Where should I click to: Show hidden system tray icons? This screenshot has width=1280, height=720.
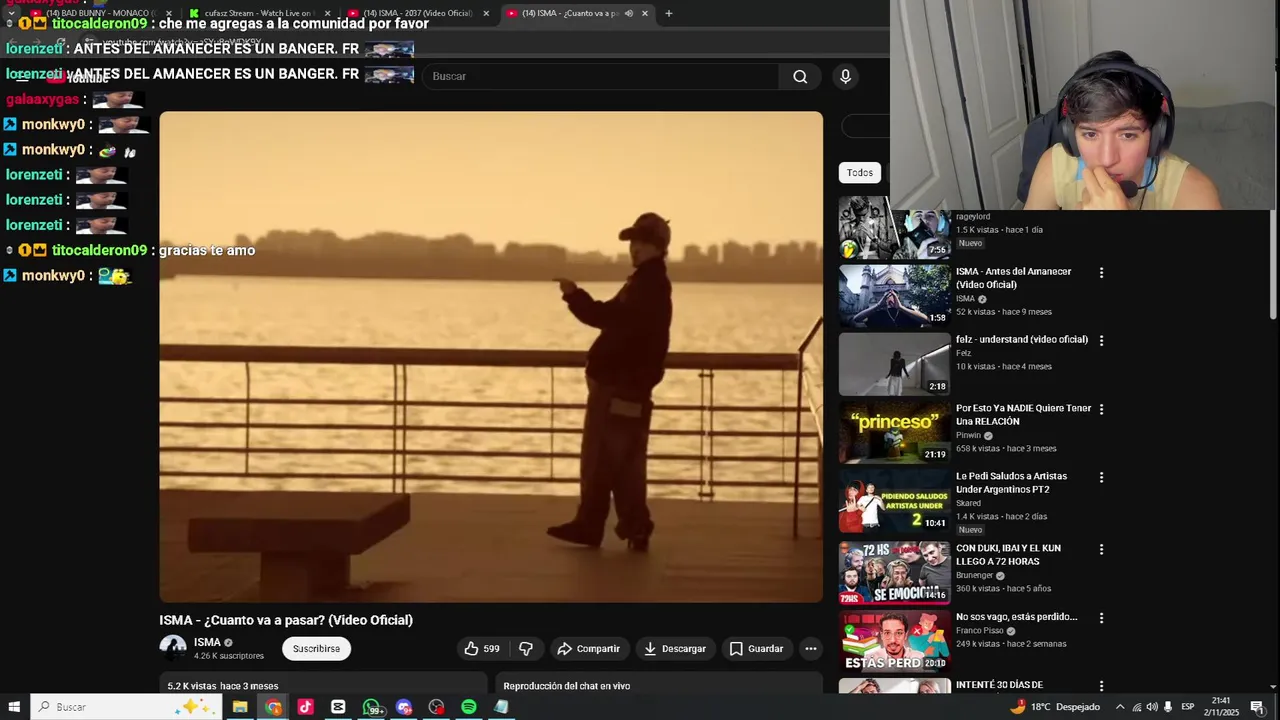pos(1119,707)
